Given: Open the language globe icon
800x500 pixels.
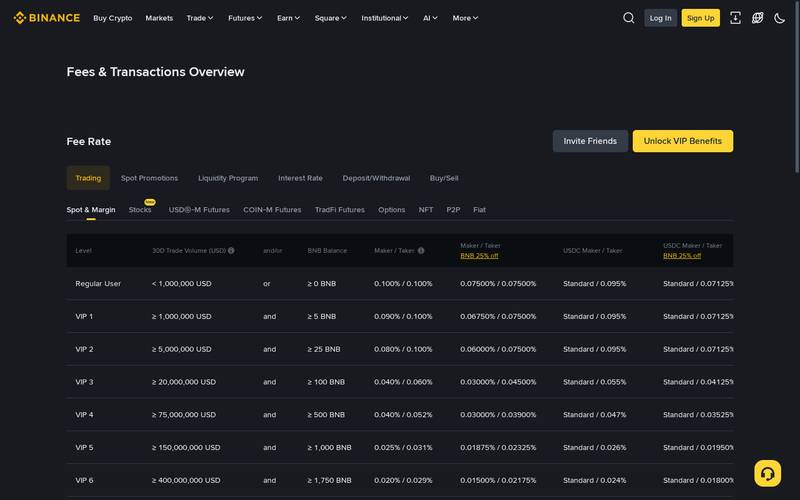Looking at the screenshot, I should [x=758, y=18].
